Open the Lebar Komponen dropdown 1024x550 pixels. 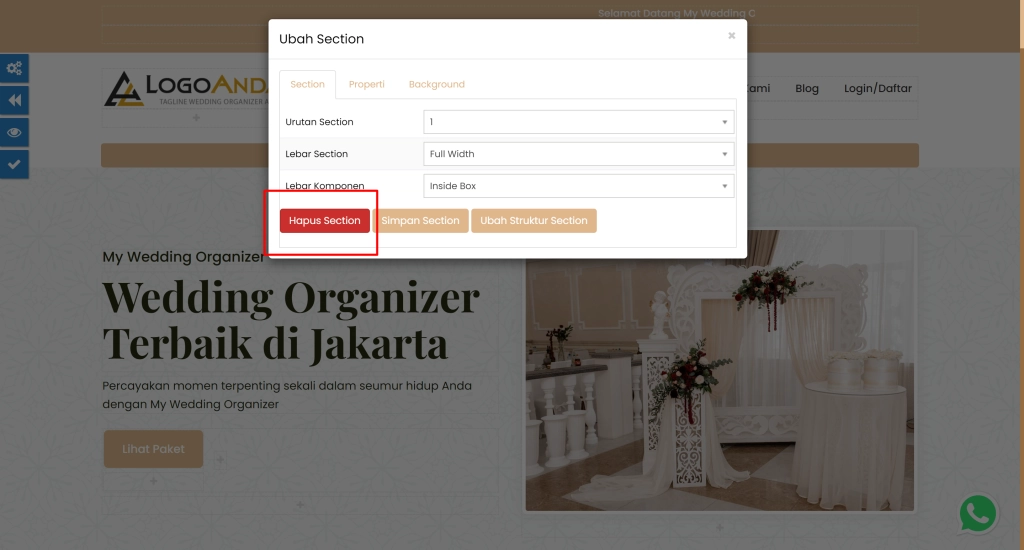579,186
